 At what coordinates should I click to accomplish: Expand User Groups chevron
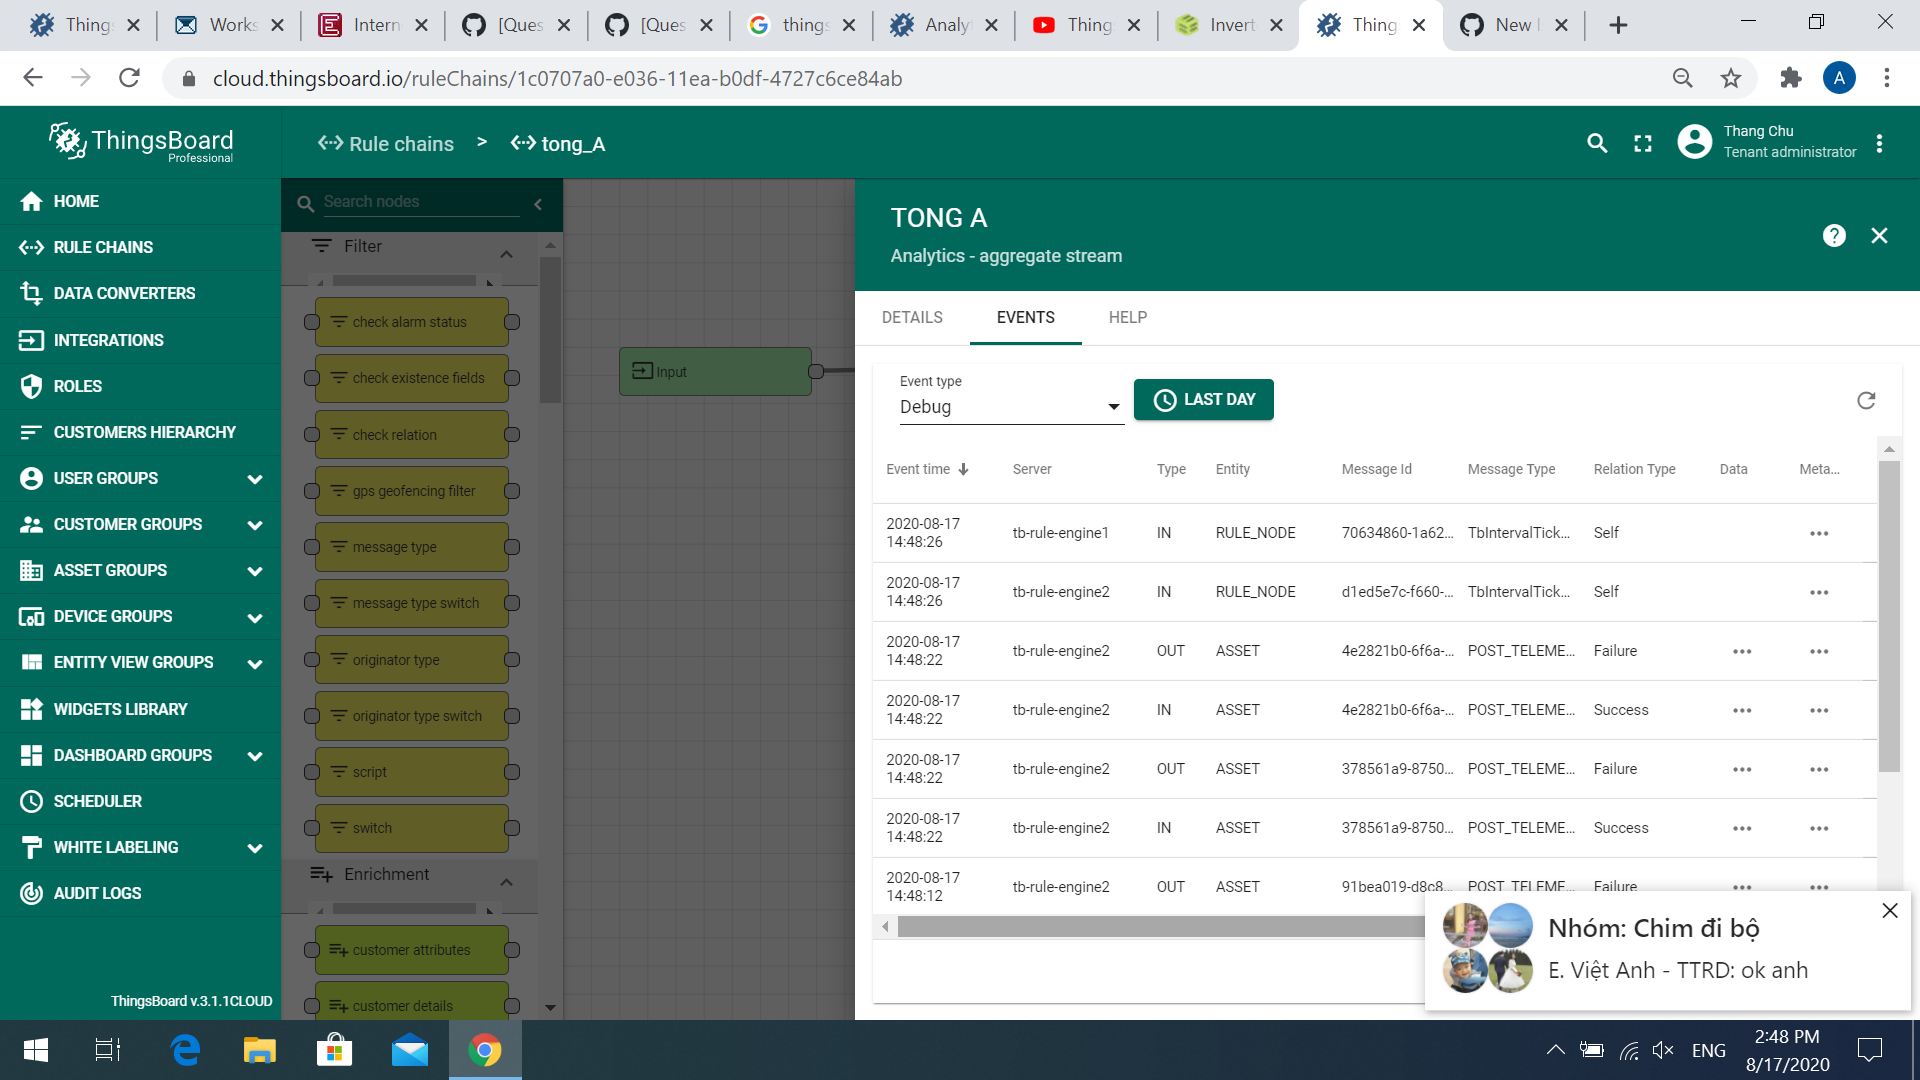pos(255,479)
